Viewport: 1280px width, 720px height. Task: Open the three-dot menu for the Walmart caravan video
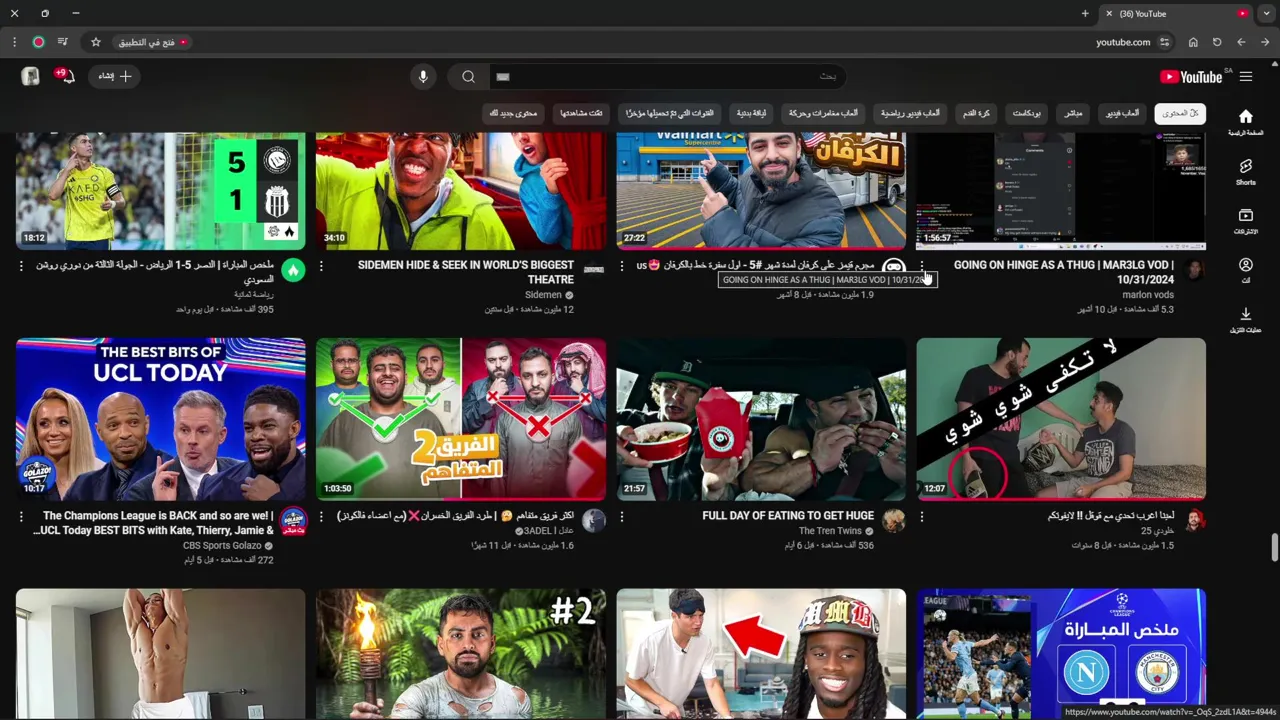click(x=622, y=266)
